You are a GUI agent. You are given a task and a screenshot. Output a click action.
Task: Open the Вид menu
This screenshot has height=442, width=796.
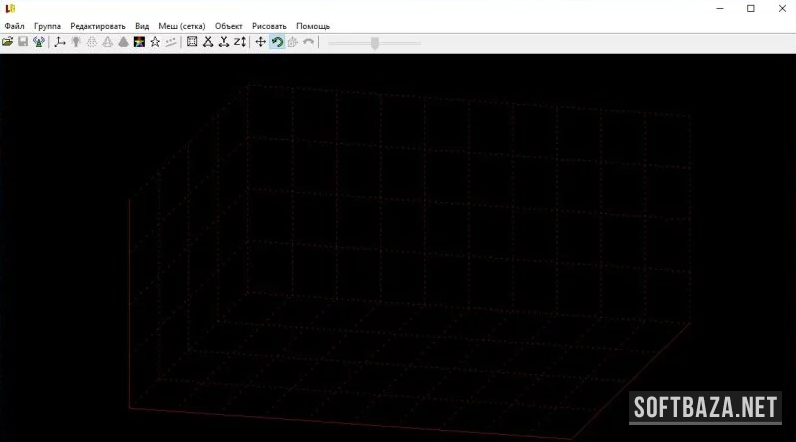[x=142, y=25]
